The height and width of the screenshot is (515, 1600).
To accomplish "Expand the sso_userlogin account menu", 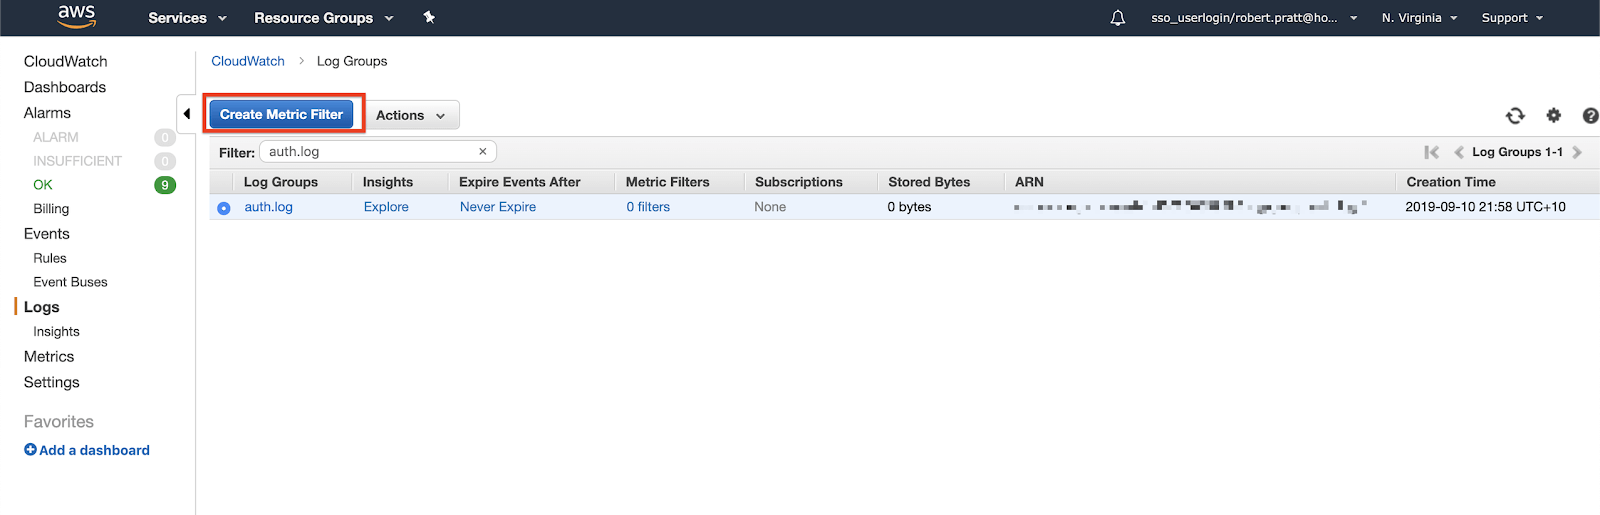I will (1254, 18).
